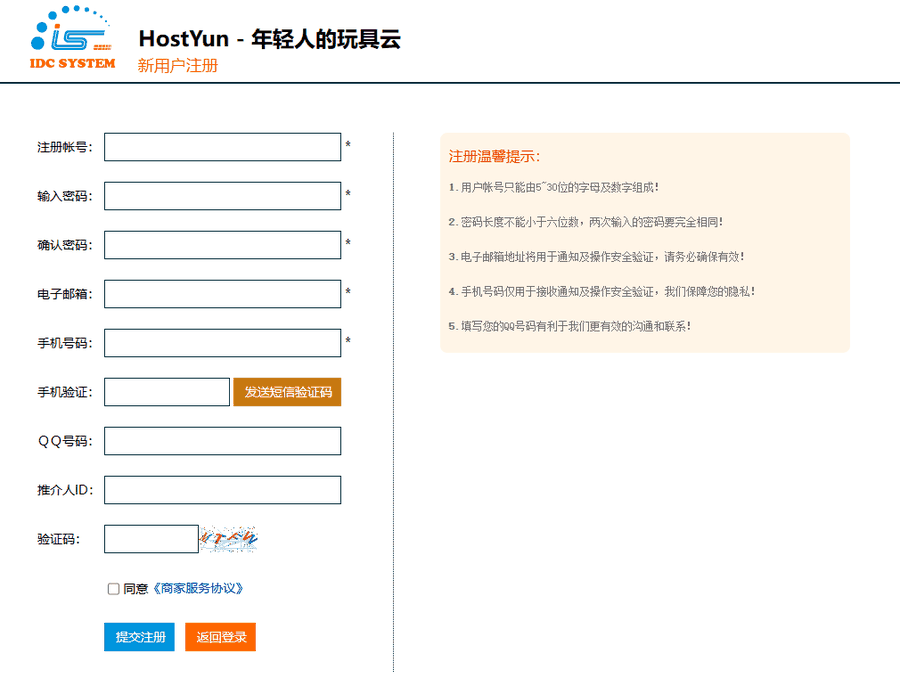This screenshot has width=900, height=686.
Task: Check the 同意 agreement checkbox
Action: (114, 589)
